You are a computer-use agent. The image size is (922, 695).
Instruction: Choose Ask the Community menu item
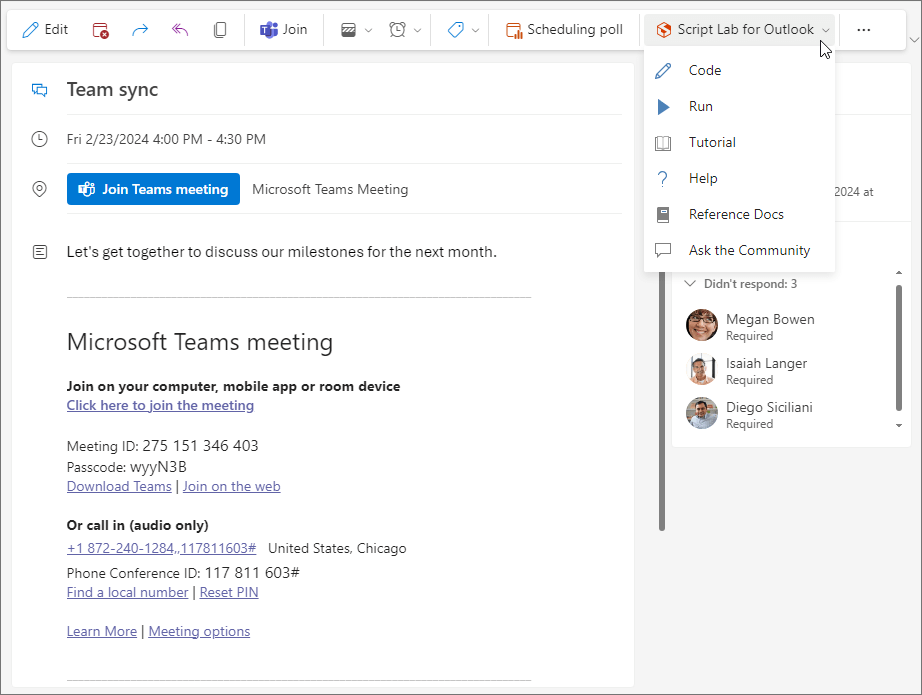coord(739,250)
